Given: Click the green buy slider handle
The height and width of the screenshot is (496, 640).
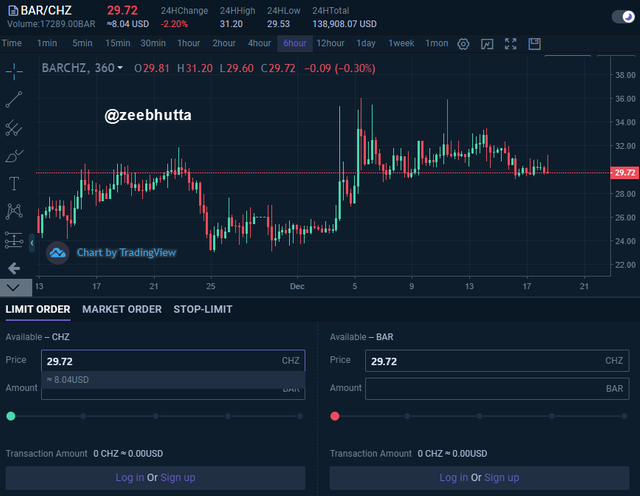Looking at the screenshot, I should click(11, 416).
